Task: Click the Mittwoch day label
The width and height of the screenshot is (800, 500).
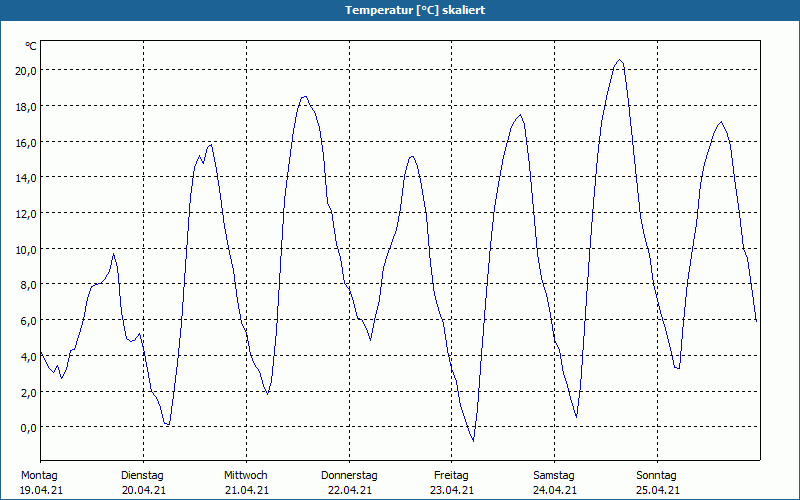Action: [246, 476]
